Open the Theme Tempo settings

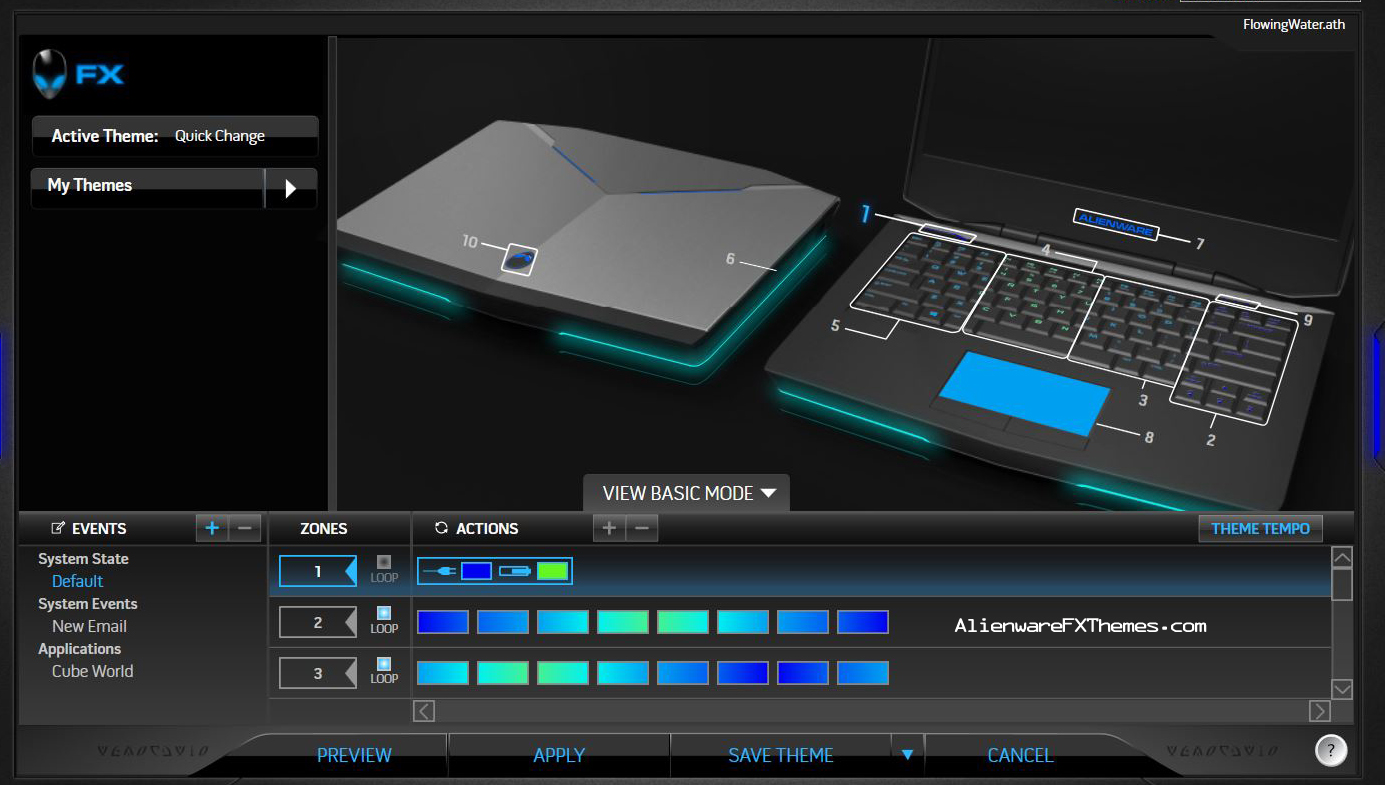click(x=1260, y=528)
